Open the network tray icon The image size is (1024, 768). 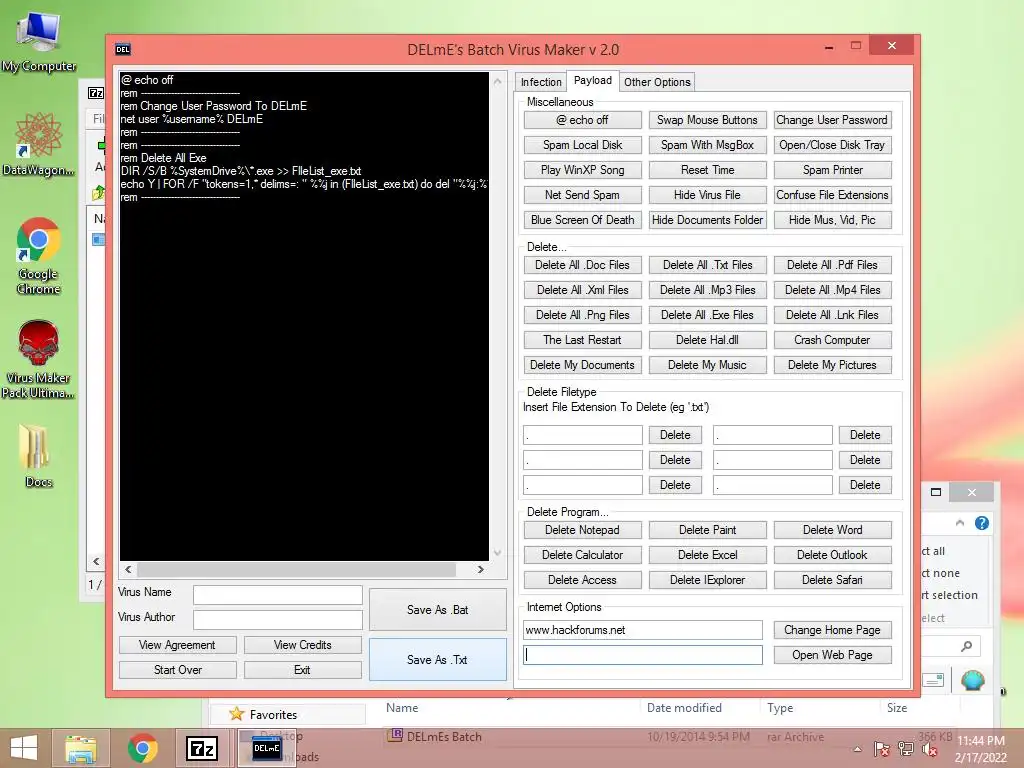point(905,749)
